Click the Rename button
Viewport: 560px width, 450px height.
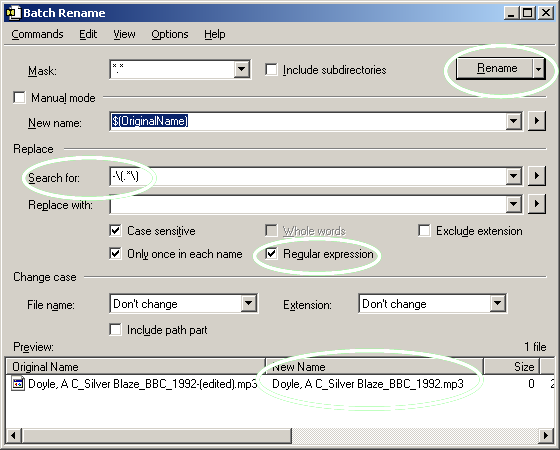click(x=495, y=69)
